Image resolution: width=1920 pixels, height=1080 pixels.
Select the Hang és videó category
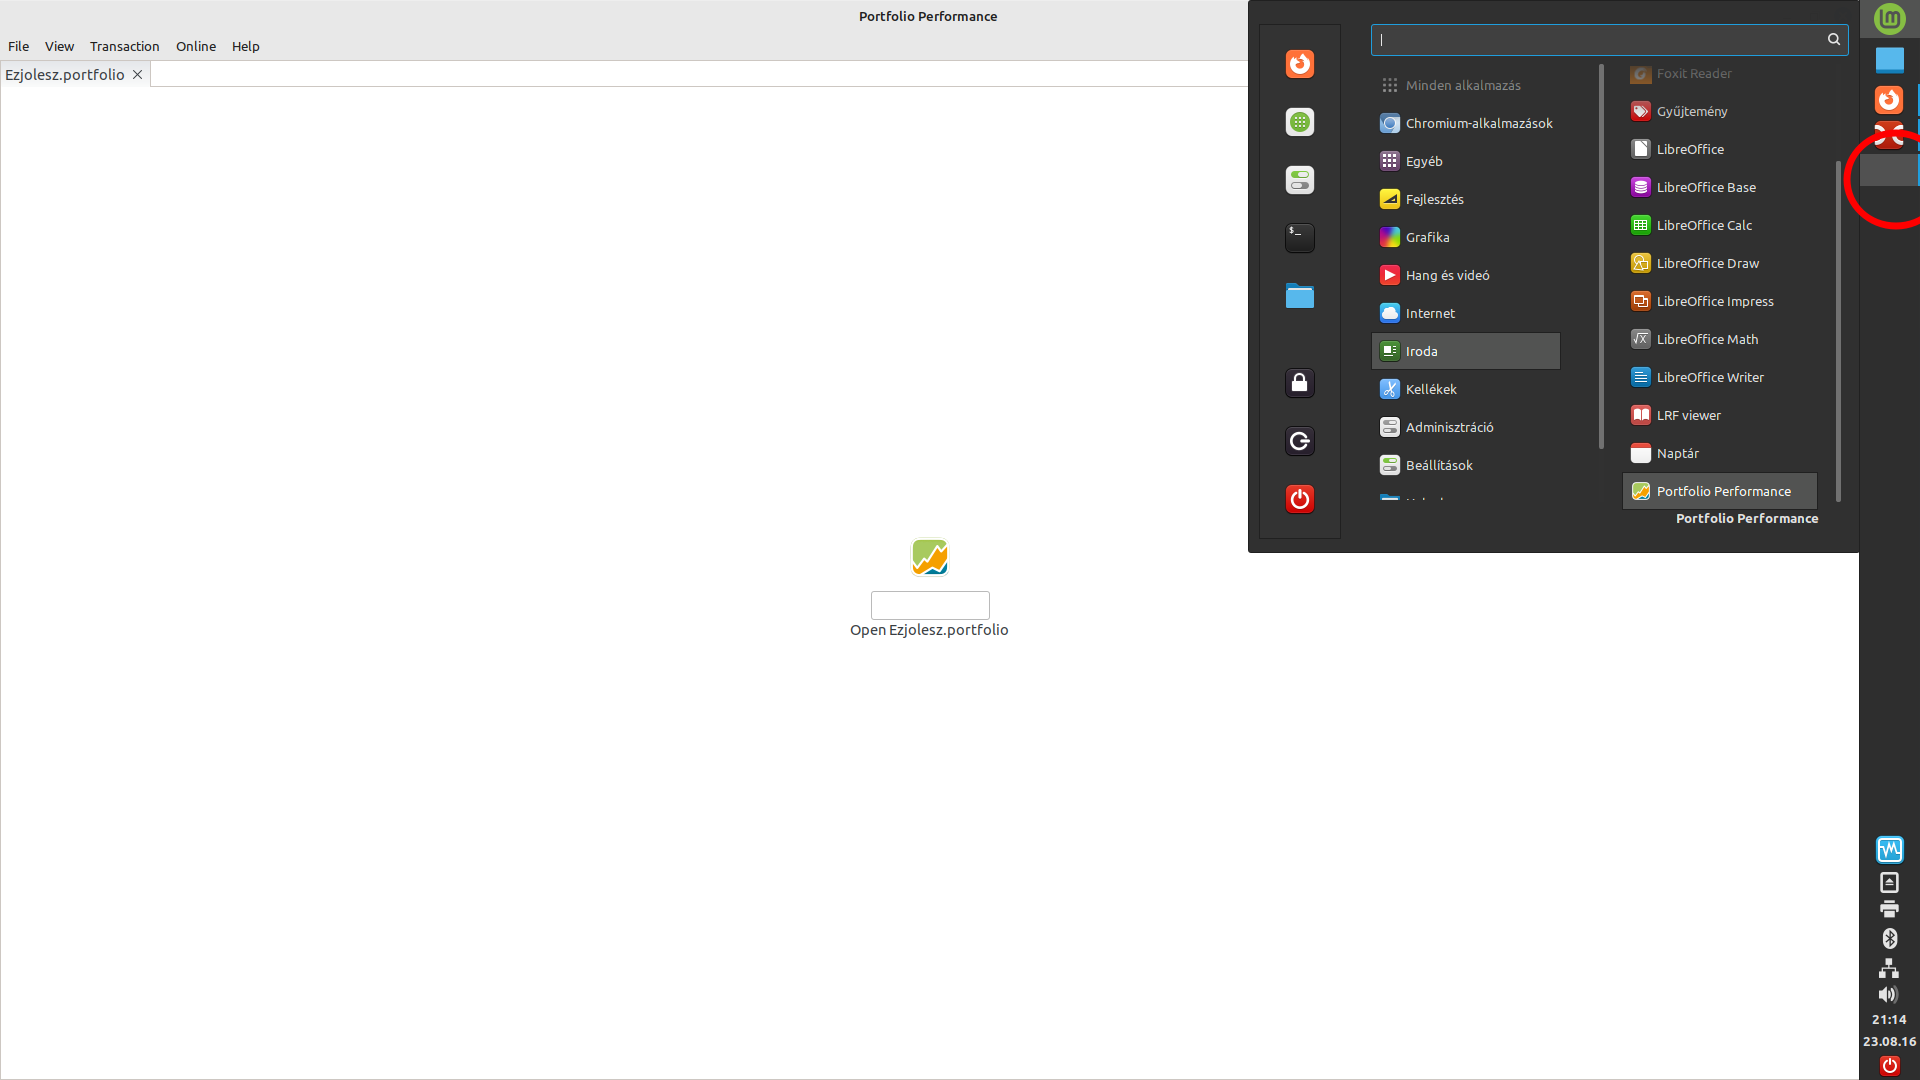click(x=1465, y=275)
